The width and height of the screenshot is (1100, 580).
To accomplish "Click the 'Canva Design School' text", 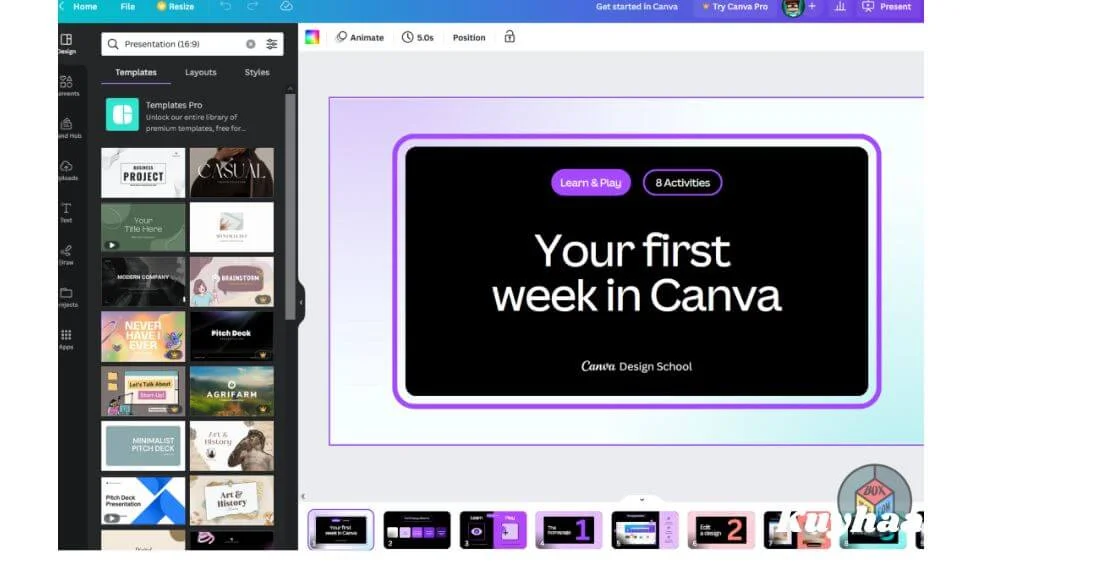I will (x=636, y=366).
